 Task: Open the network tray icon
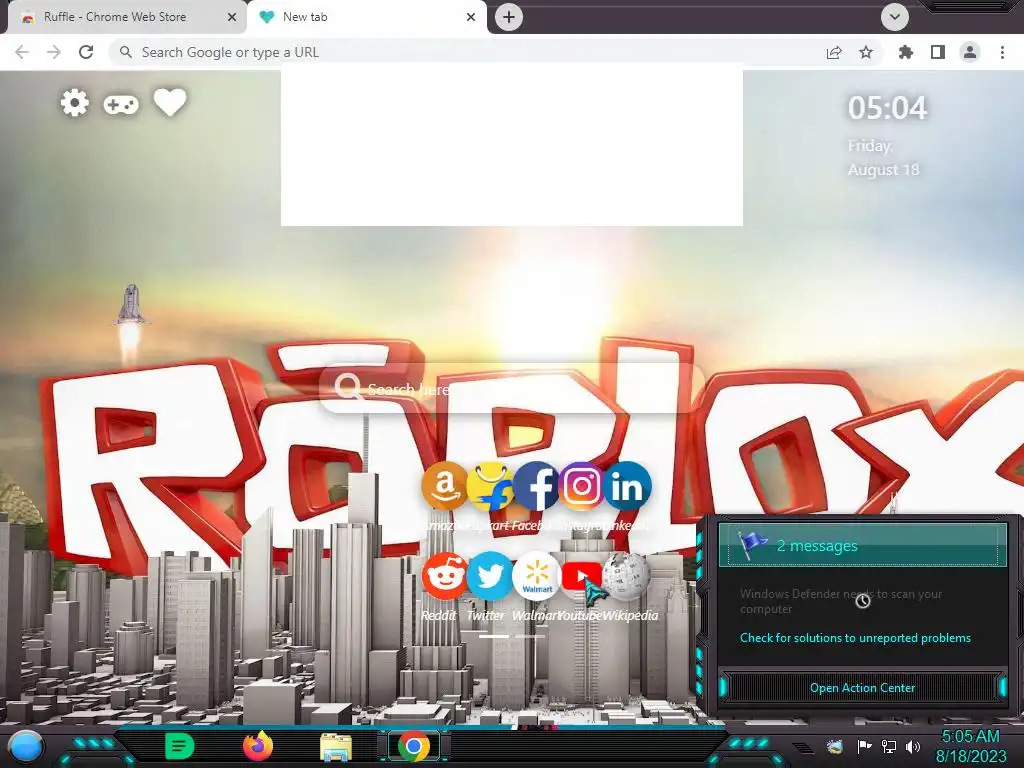click(889, 746)
